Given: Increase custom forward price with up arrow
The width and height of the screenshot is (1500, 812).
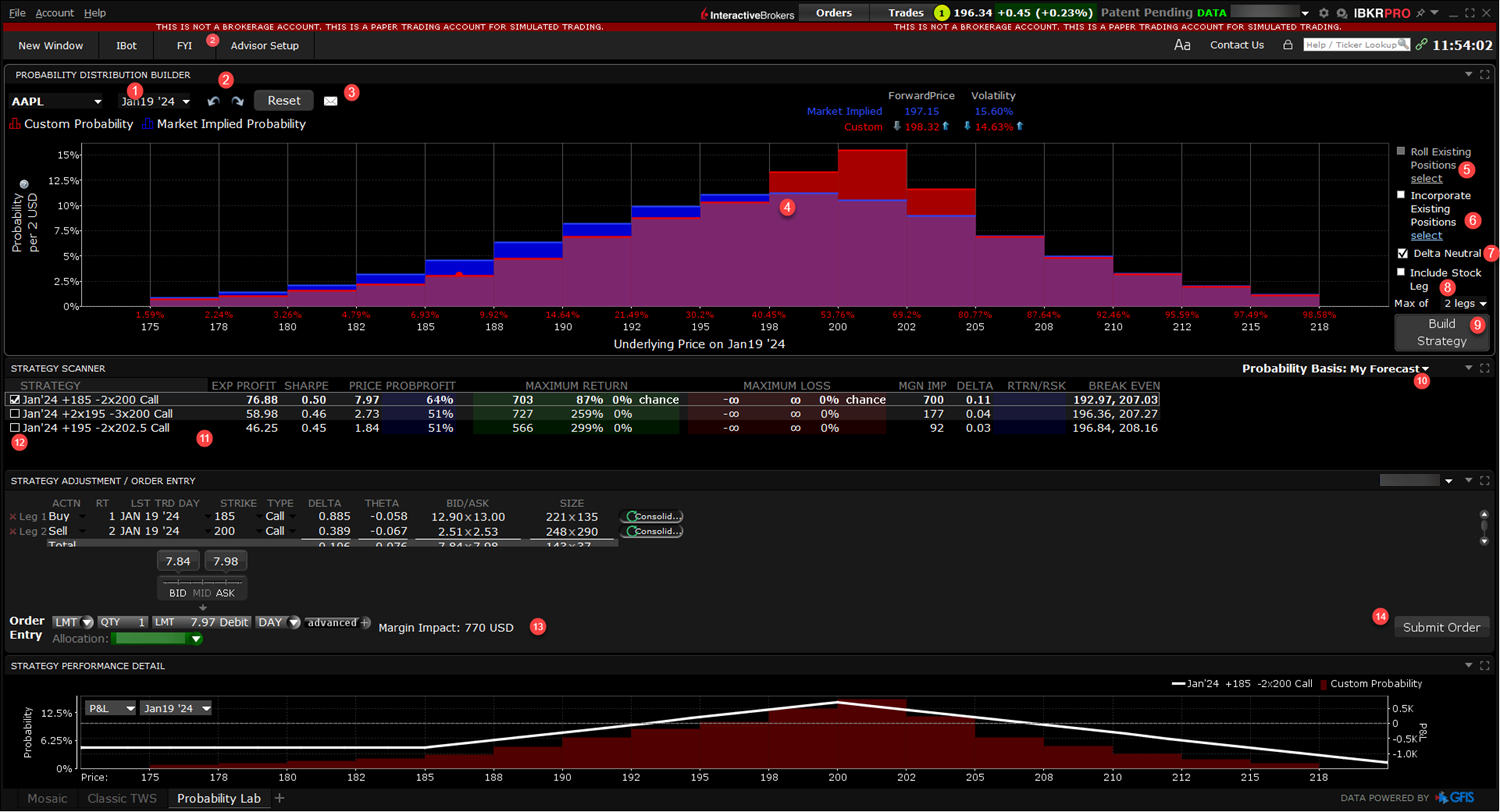Looking at the screenshot, I should tap(946, 127).
